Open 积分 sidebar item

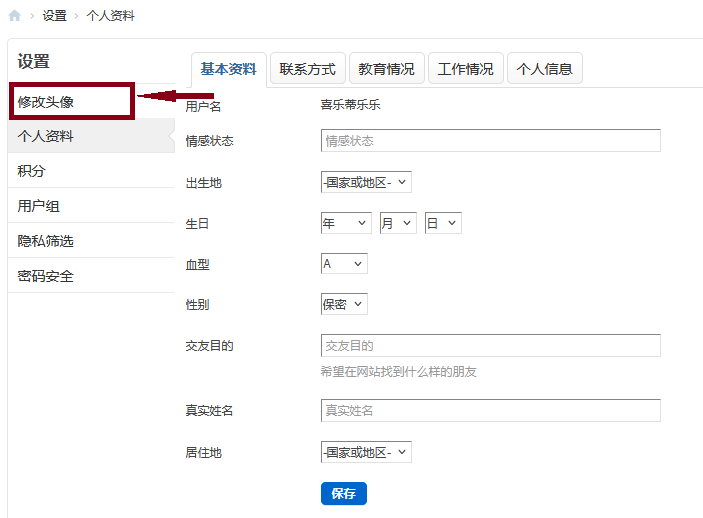coord(32,171)
